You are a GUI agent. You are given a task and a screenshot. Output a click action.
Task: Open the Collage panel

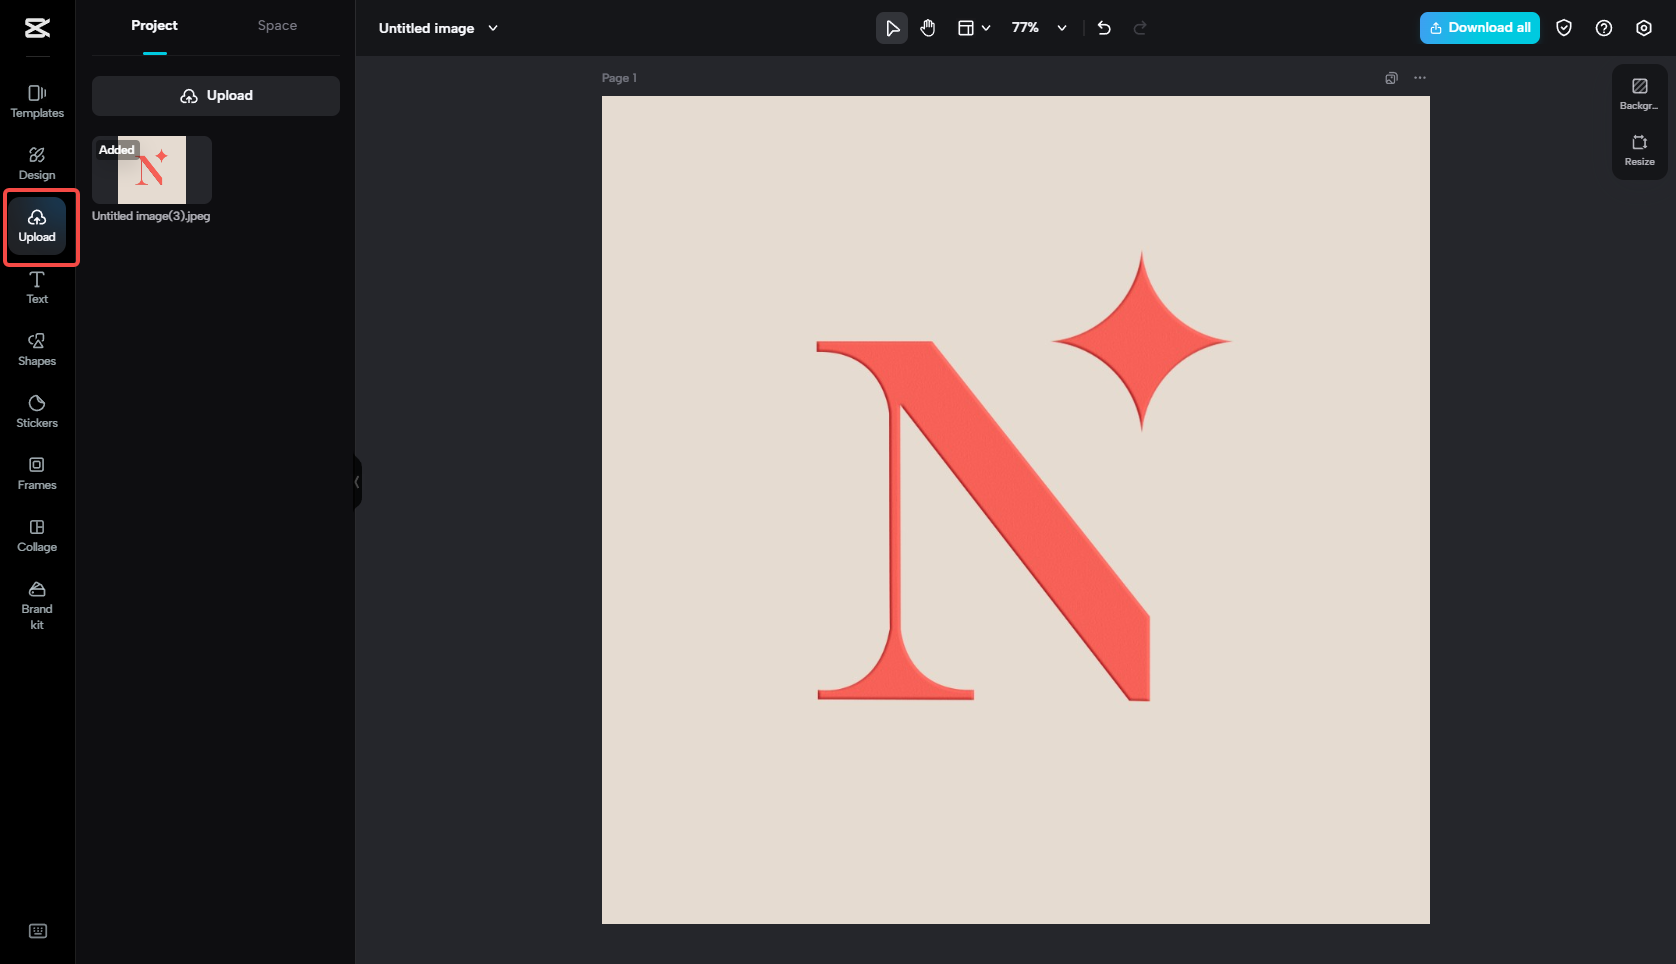[x=36, y=535]
